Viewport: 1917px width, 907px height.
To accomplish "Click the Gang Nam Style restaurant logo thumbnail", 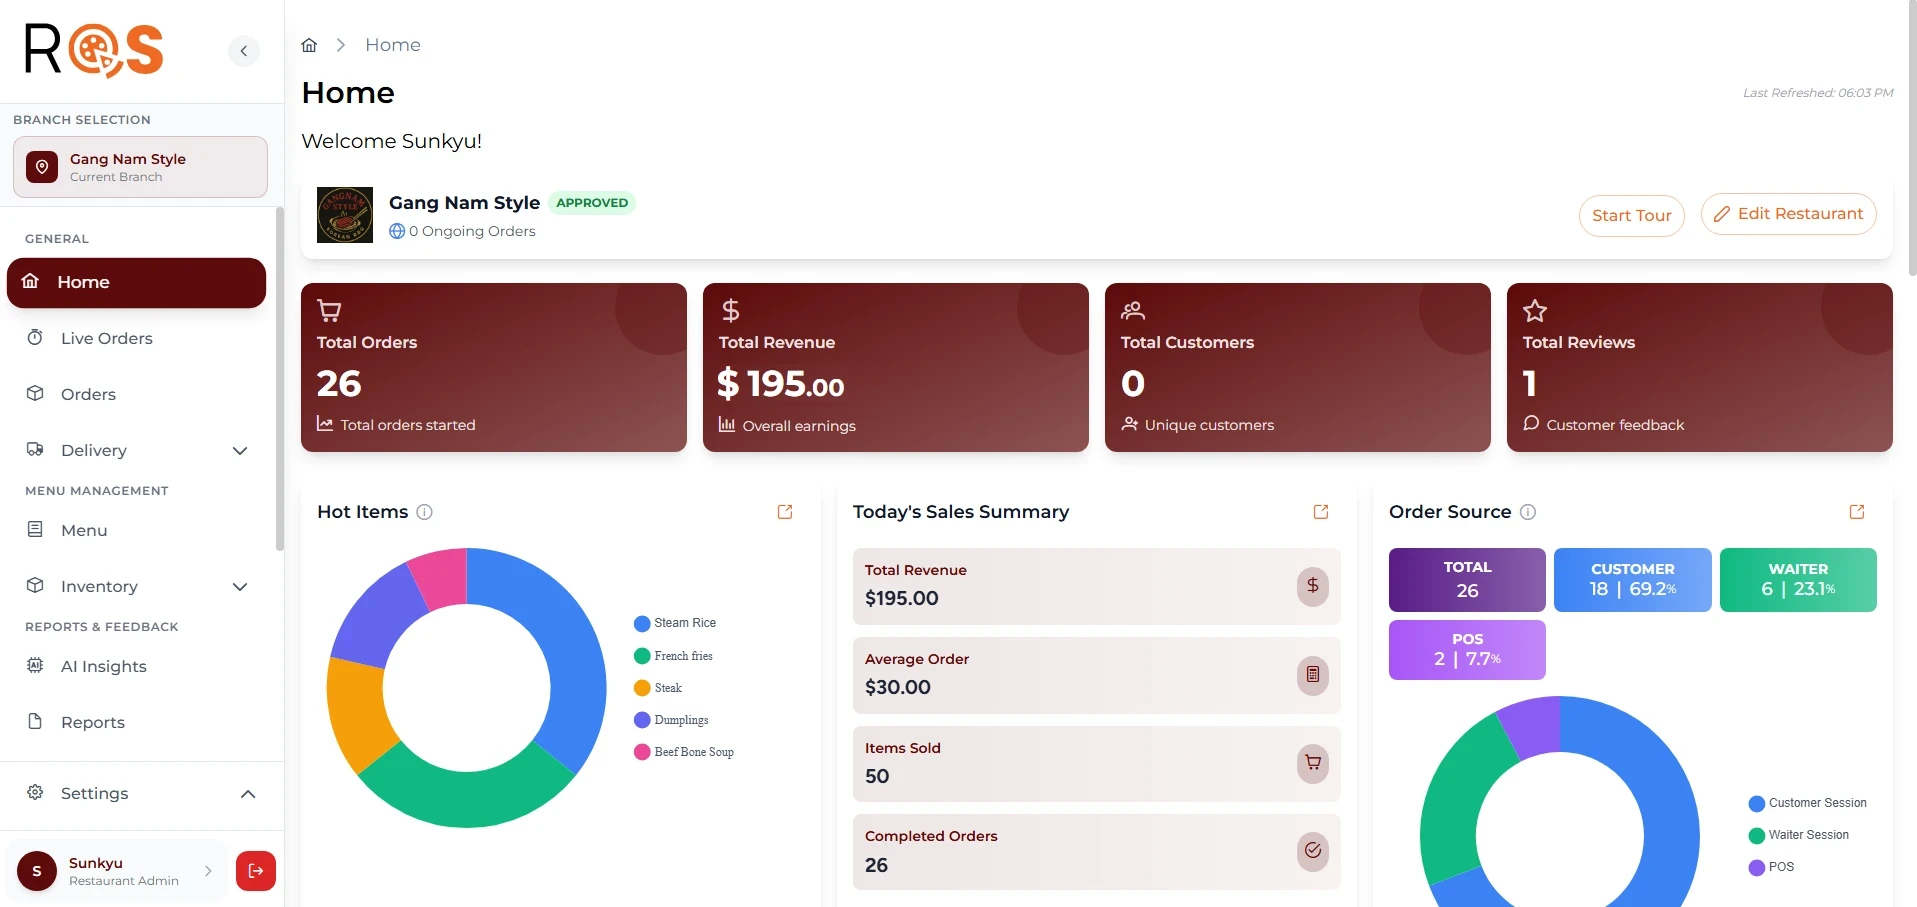I will point(345,215).
